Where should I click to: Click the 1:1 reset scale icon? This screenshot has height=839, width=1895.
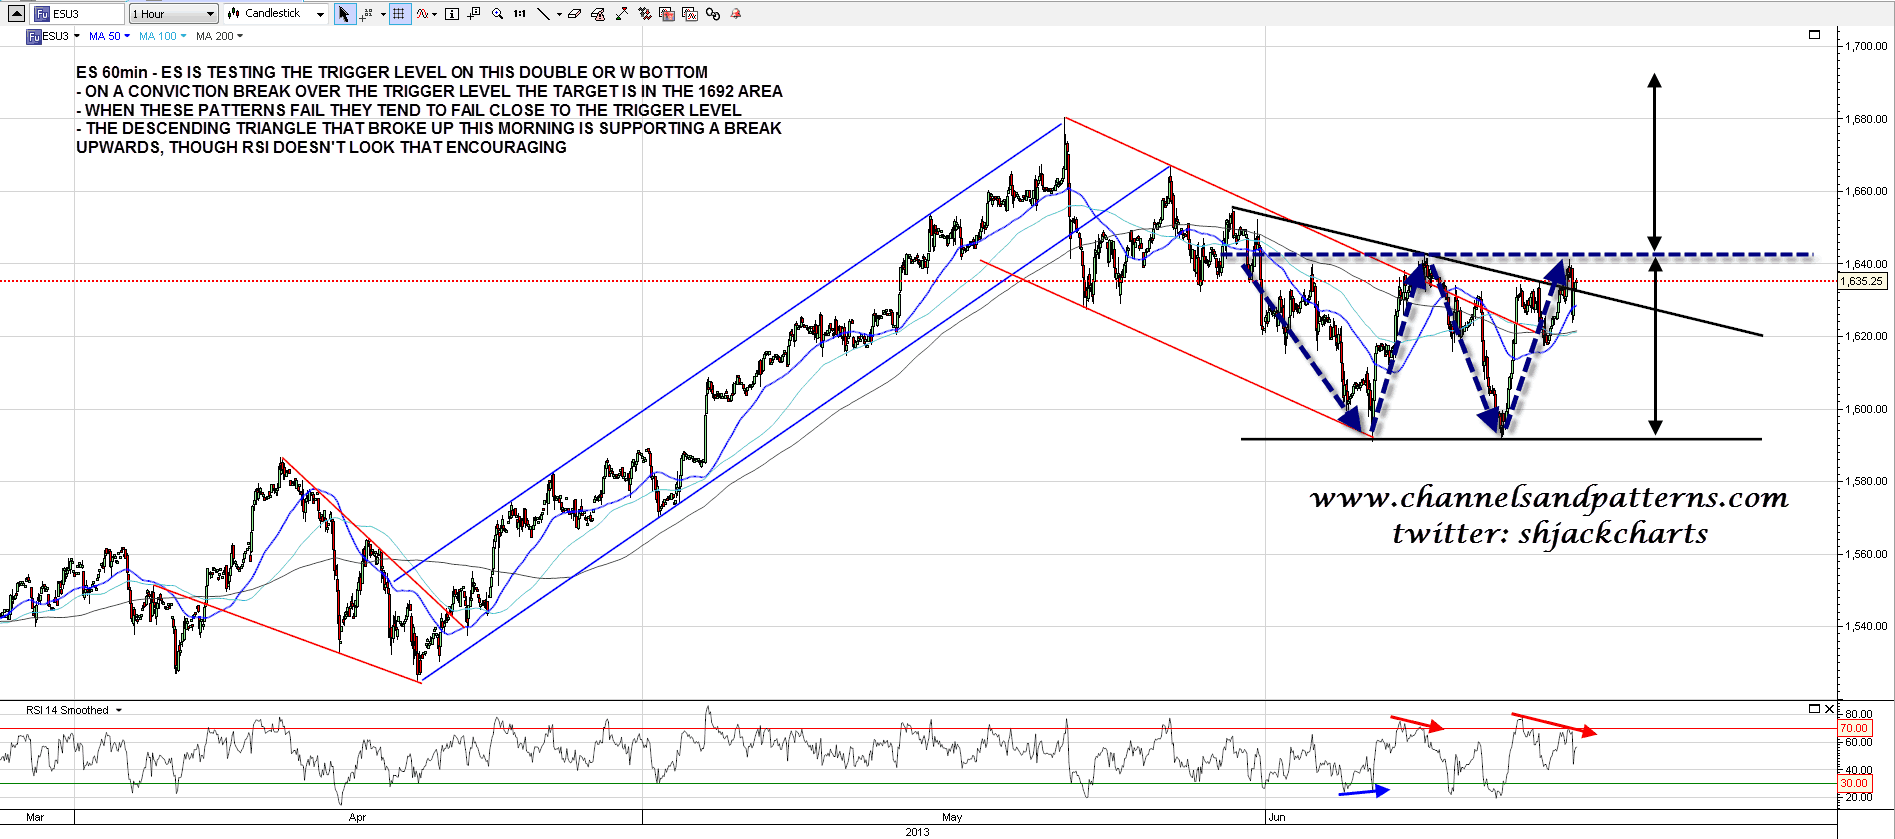(520, 14)
